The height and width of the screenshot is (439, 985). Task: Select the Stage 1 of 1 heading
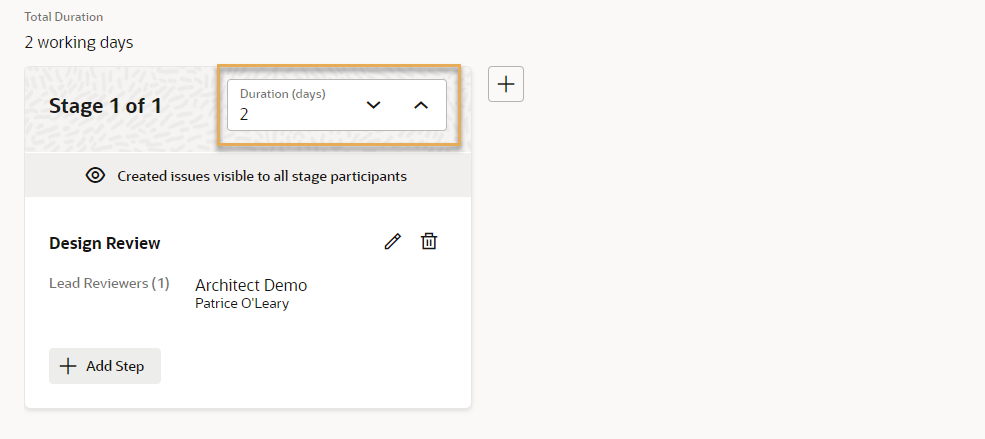pos(106,106)
